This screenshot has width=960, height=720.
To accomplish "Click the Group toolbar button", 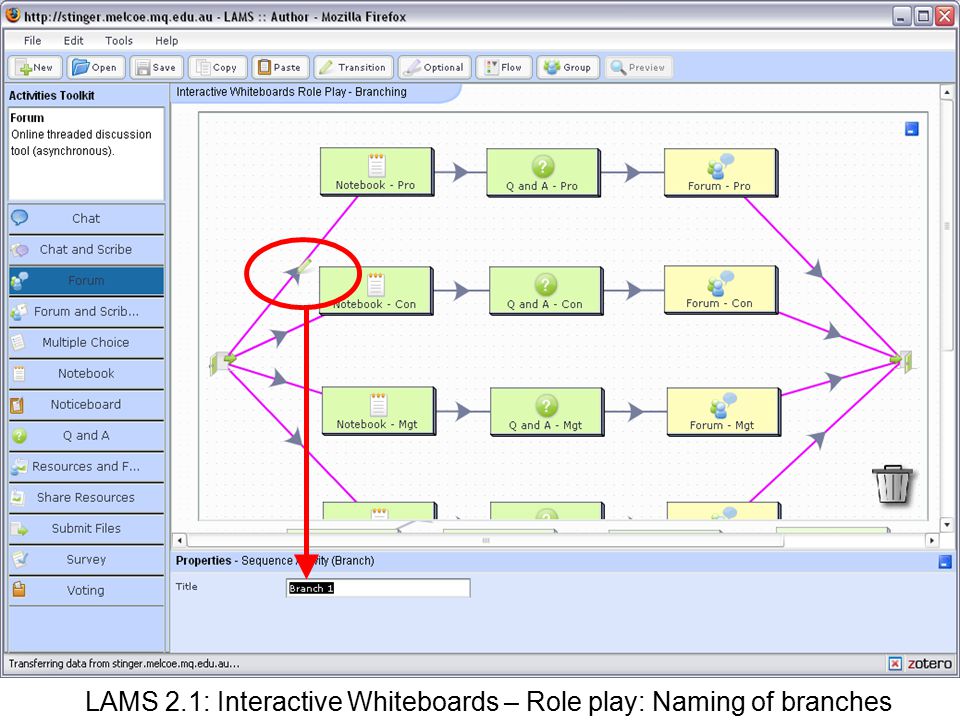I will (568, 67).
